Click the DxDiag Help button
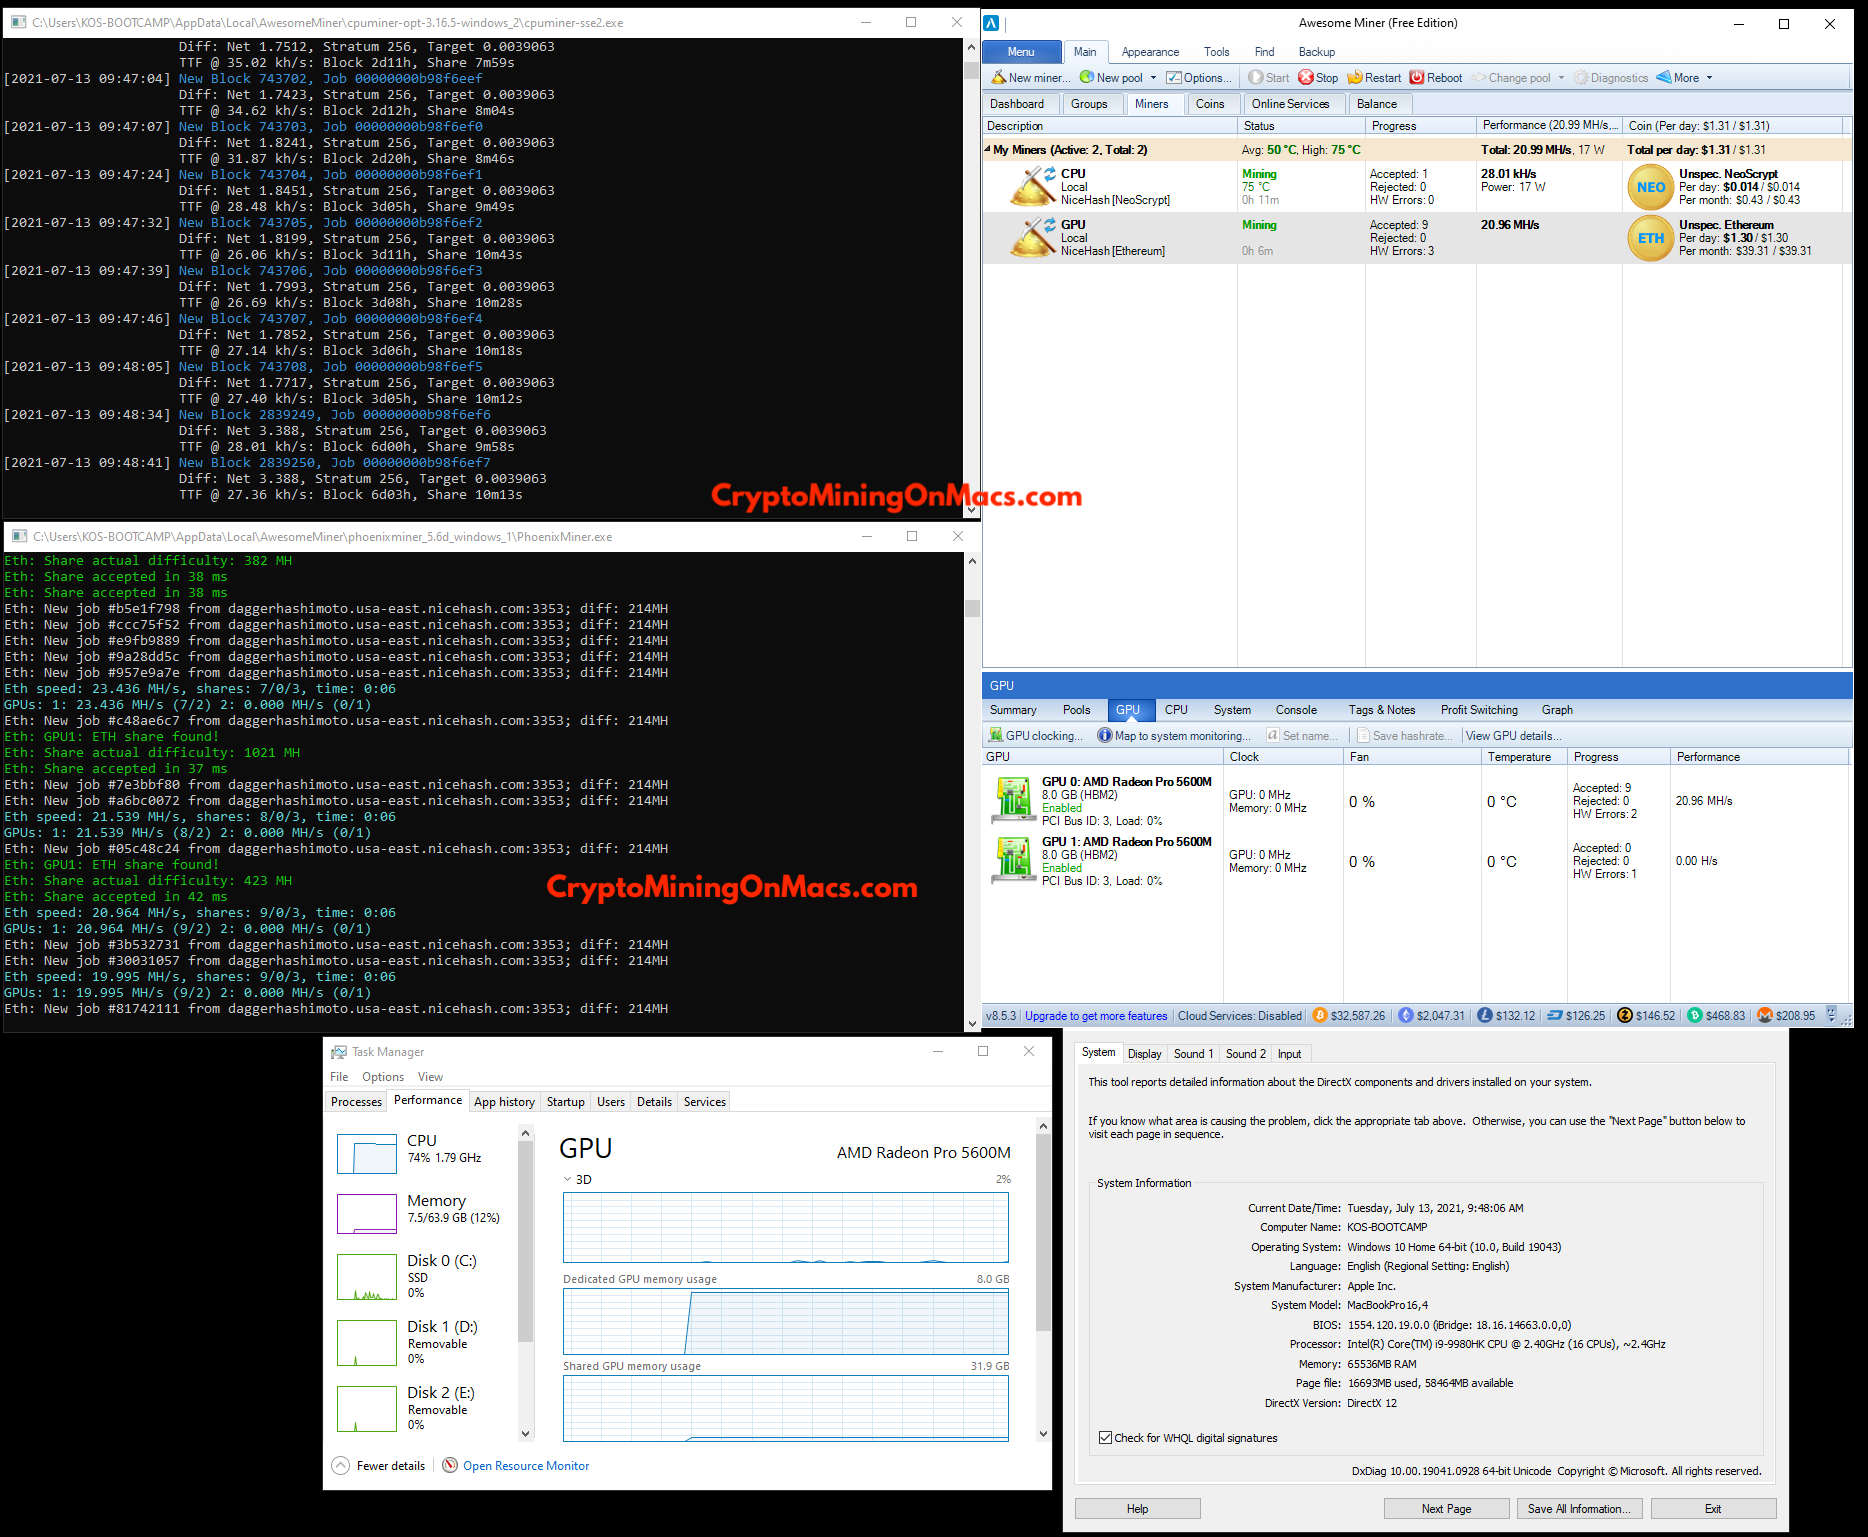 [1138, 1509]
